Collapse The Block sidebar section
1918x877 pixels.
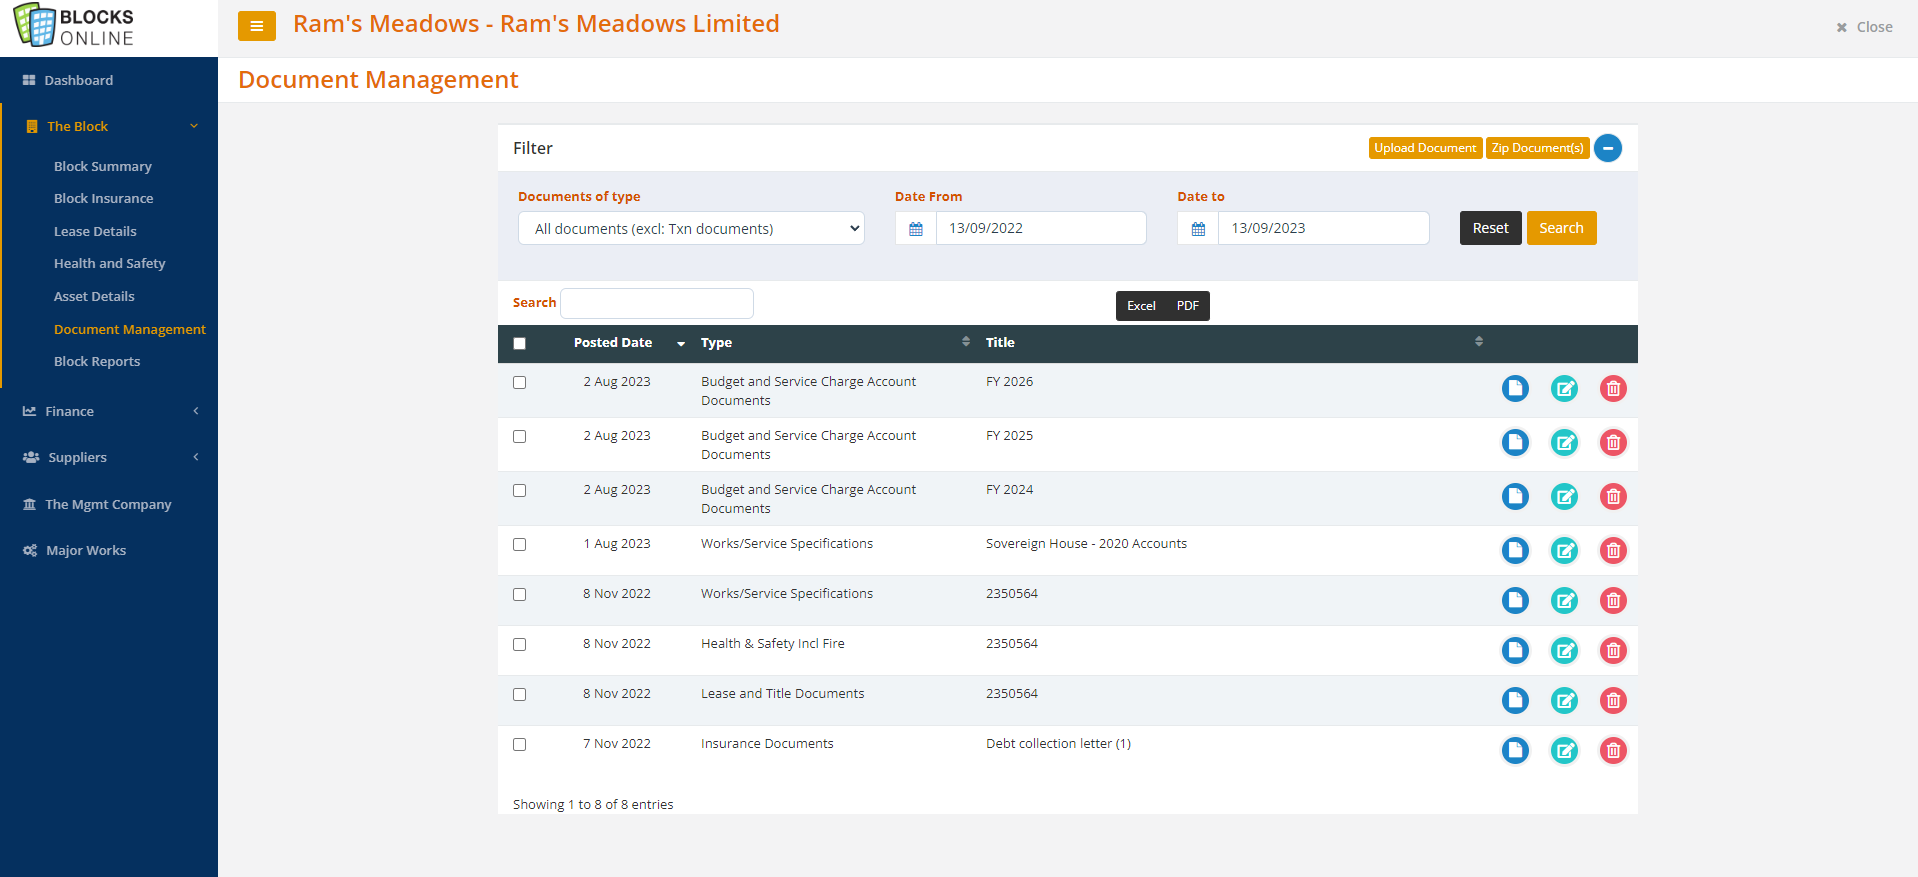pos(110,126)
